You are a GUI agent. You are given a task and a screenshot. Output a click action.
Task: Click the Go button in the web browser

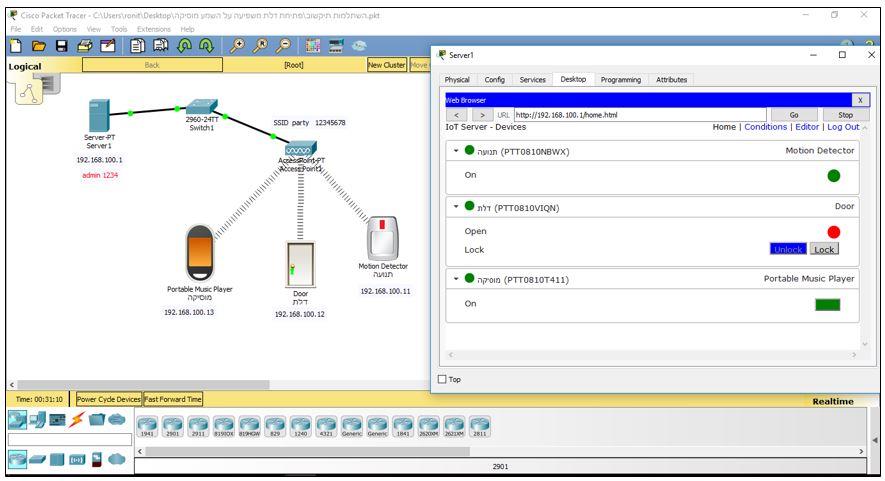point(794,115)
